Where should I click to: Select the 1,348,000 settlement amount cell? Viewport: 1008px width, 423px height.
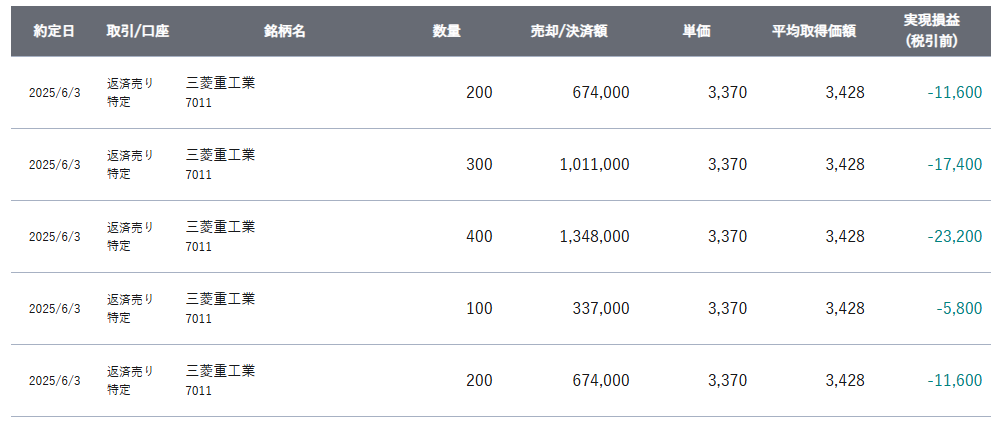[x=594, y=237]
